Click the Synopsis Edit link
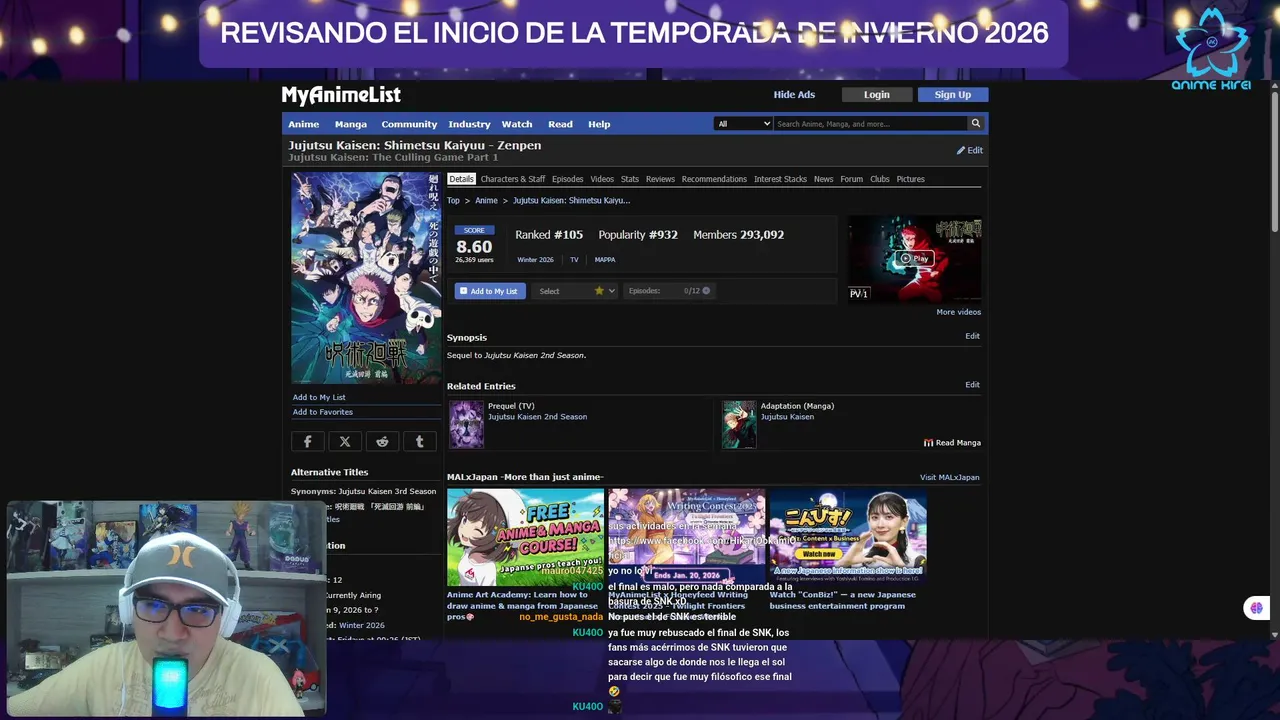The width and height of the screenshot is (1280, 720). pyautogui.click(x=972, y=336)
